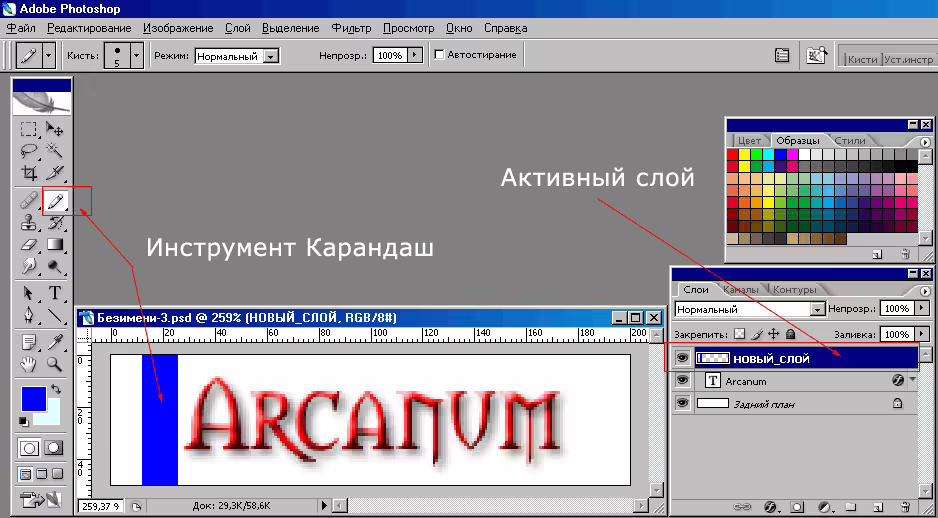
Task: Select the Eyedropper tool
Action: (55, 342)
